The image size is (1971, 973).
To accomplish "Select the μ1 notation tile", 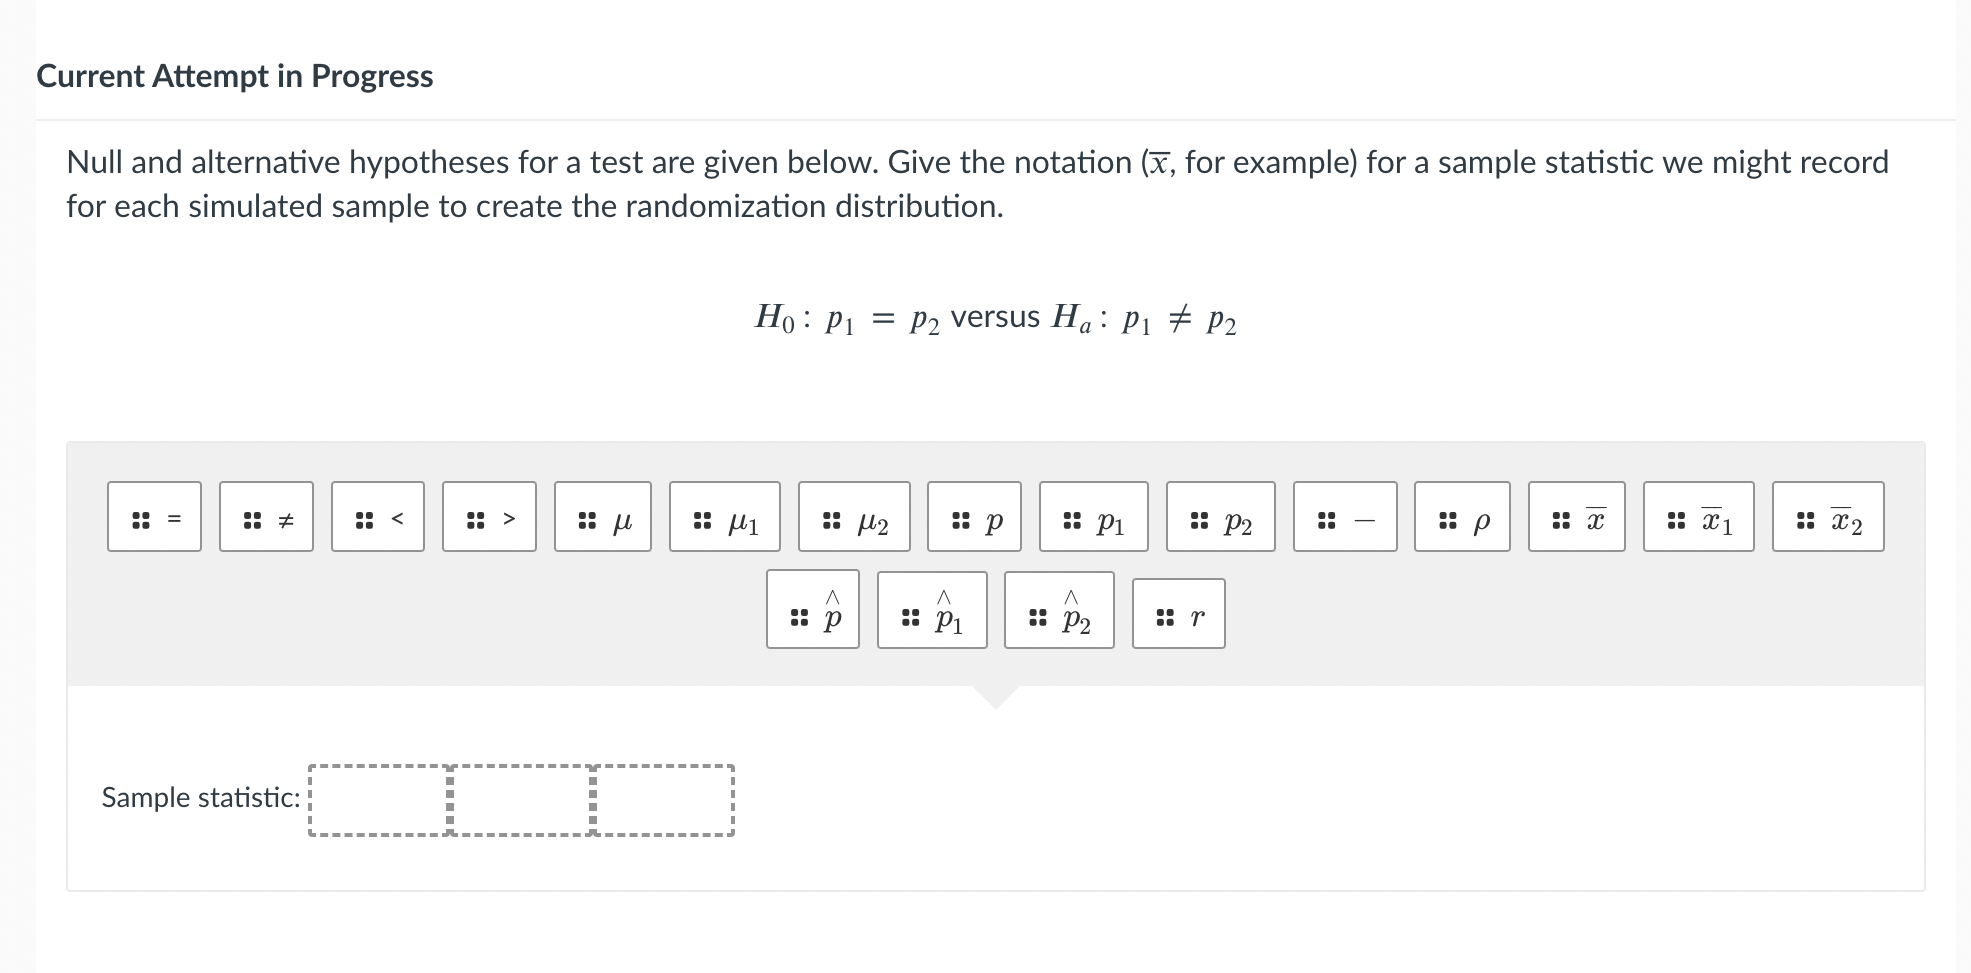I will 722,517.
